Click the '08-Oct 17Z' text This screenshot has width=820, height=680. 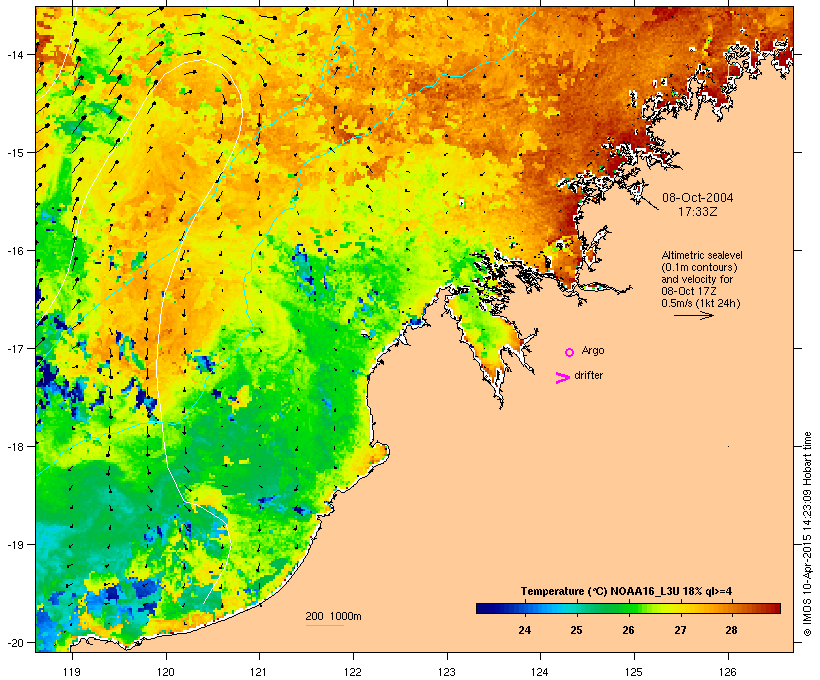(x=689, y=291)
